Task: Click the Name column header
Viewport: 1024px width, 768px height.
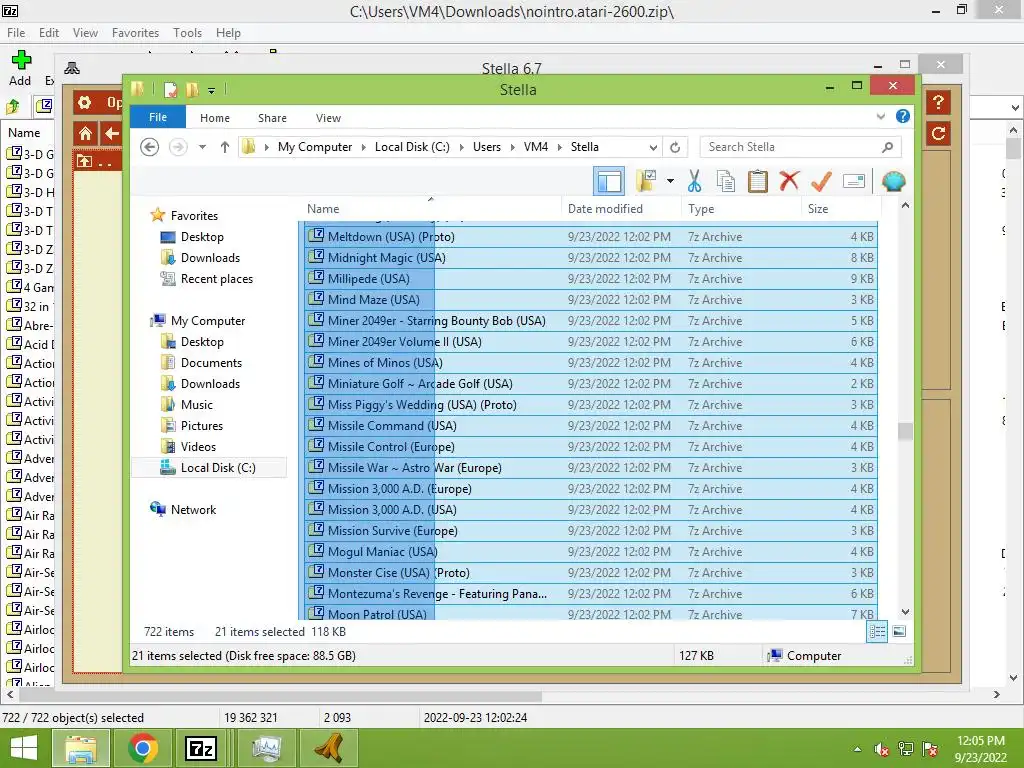Action: [430, 208]
